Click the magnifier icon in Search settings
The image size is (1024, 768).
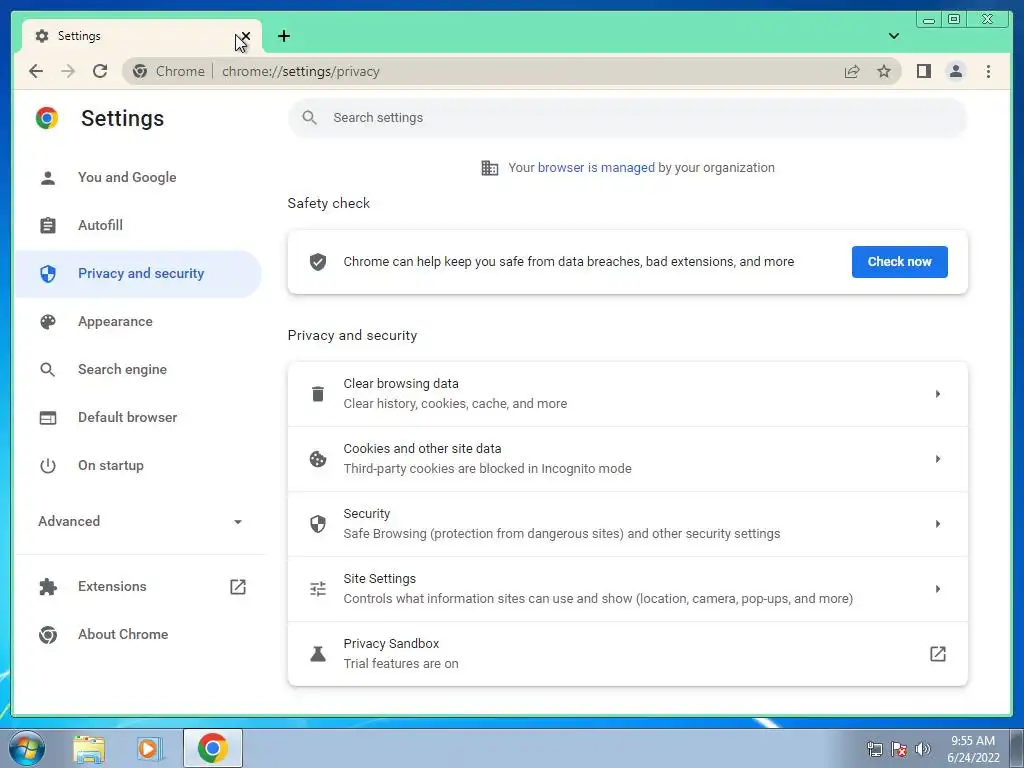[310, 118]
